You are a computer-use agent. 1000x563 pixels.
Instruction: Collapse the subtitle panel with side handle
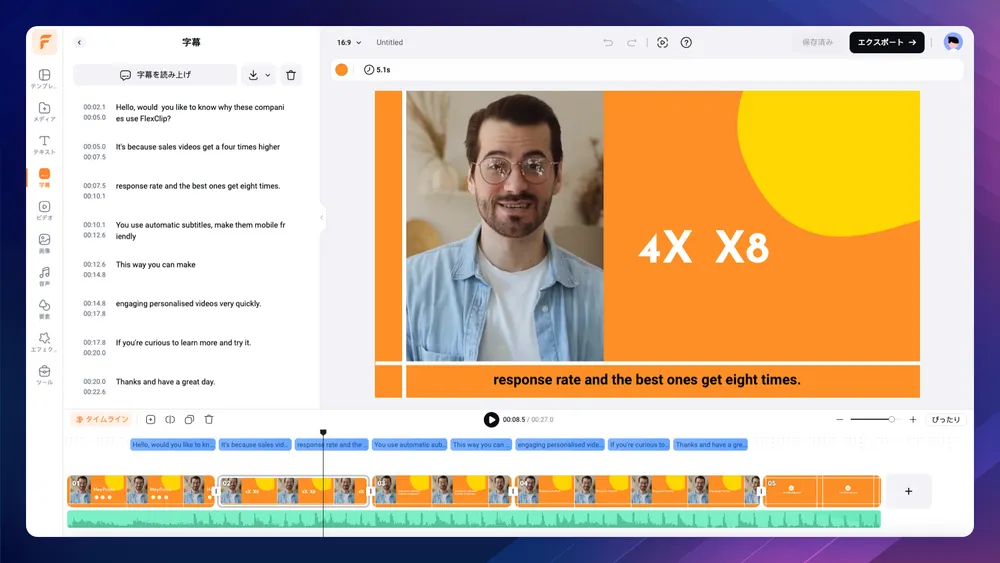(x=322, y=217)
